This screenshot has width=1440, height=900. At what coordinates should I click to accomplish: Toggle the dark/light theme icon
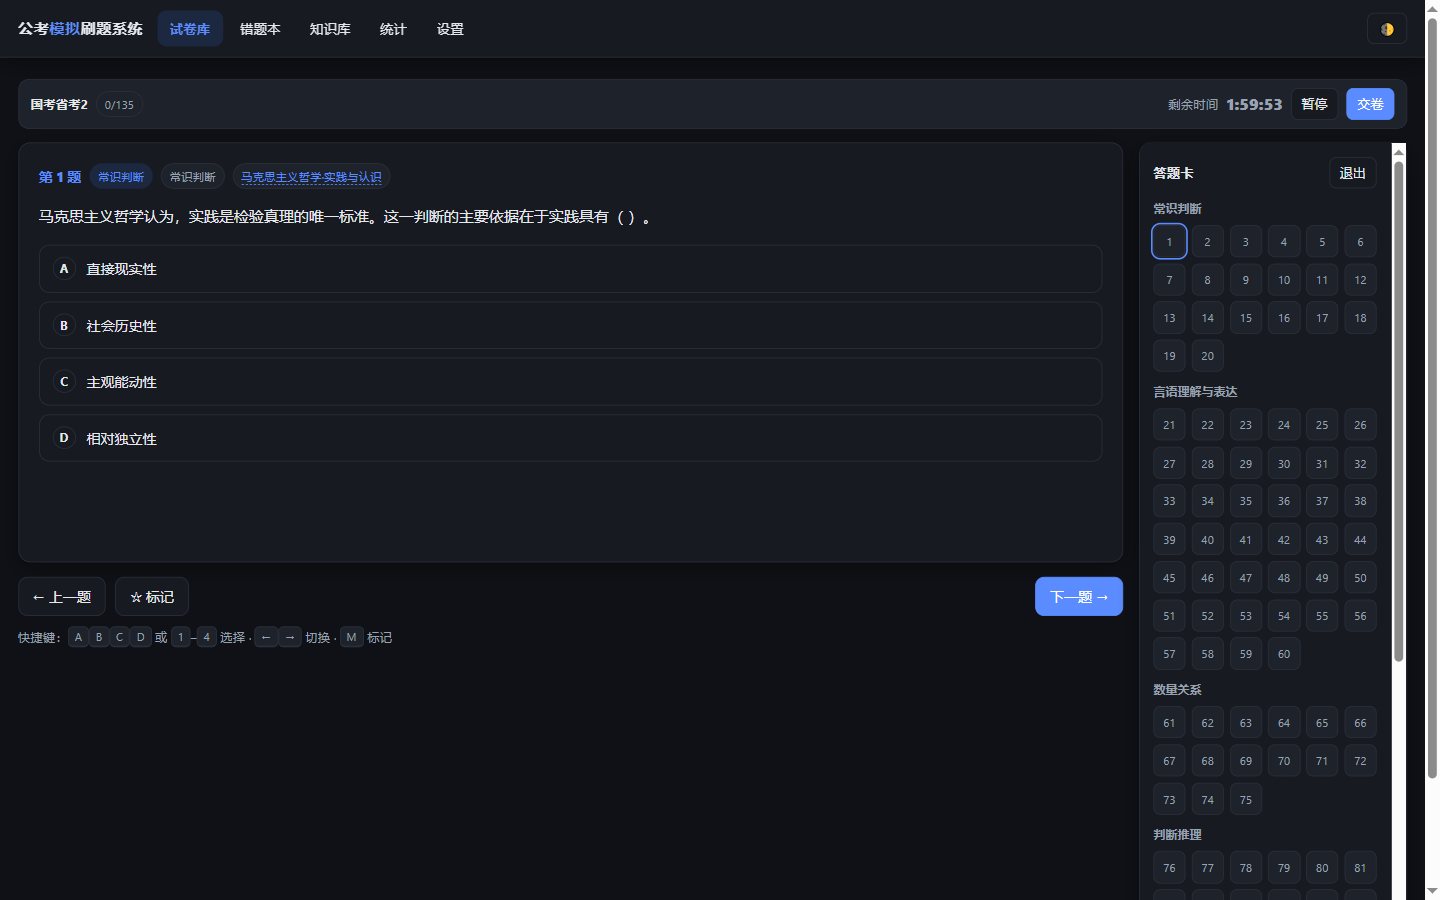coord(1386,29)
